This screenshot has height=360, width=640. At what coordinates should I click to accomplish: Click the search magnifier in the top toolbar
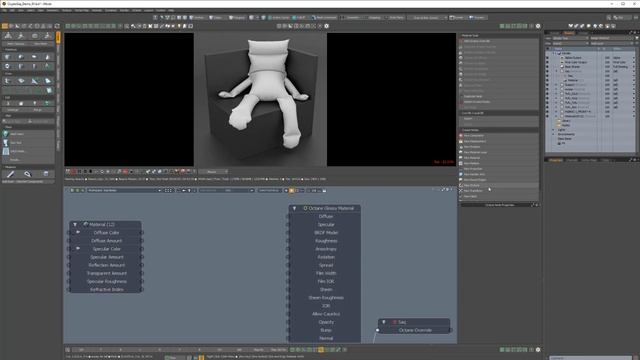(609, 18)
